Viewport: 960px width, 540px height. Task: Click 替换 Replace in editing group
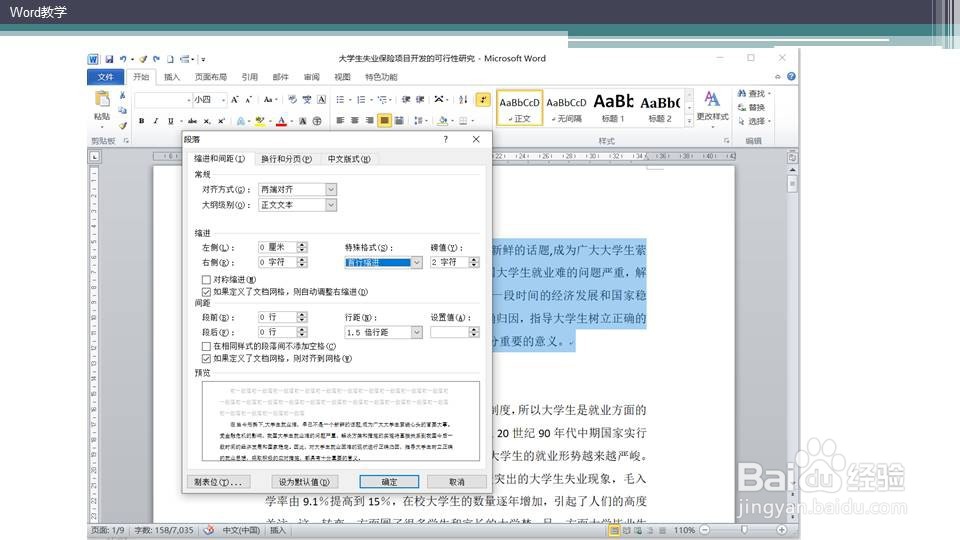click(752, 107)
